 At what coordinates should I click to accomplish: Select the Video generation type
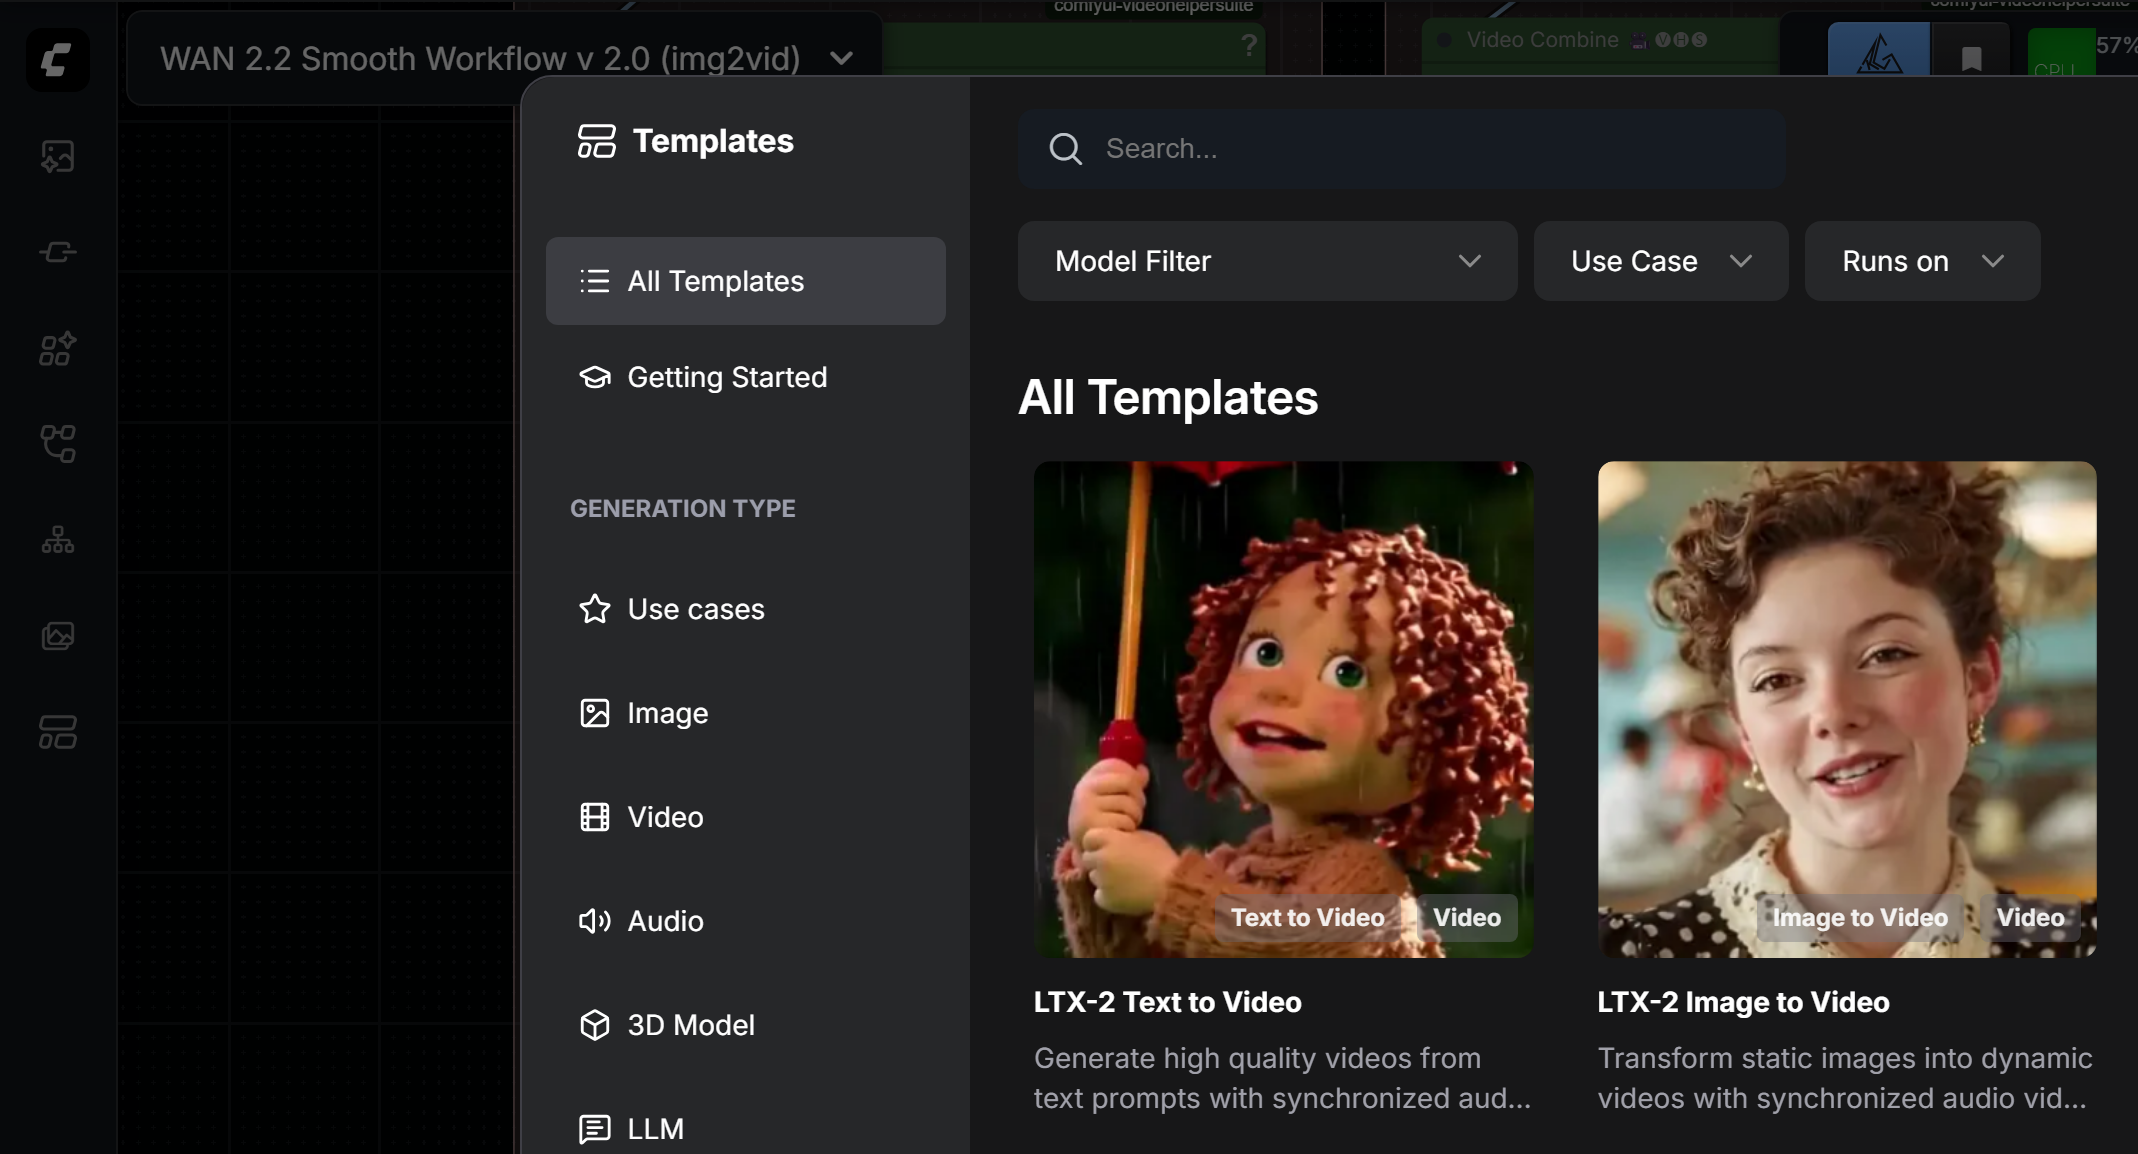tap(665, 817)
